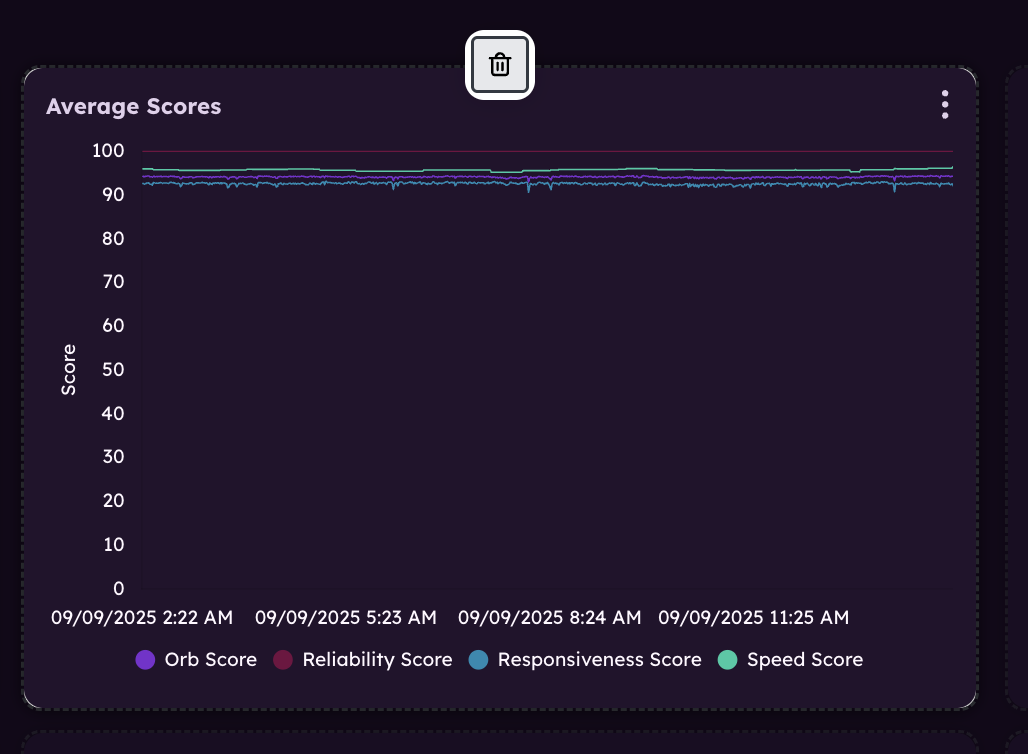Open the three-dot chart options menu
Viewport: 1028px width, 754px height.
pos(944,105)
